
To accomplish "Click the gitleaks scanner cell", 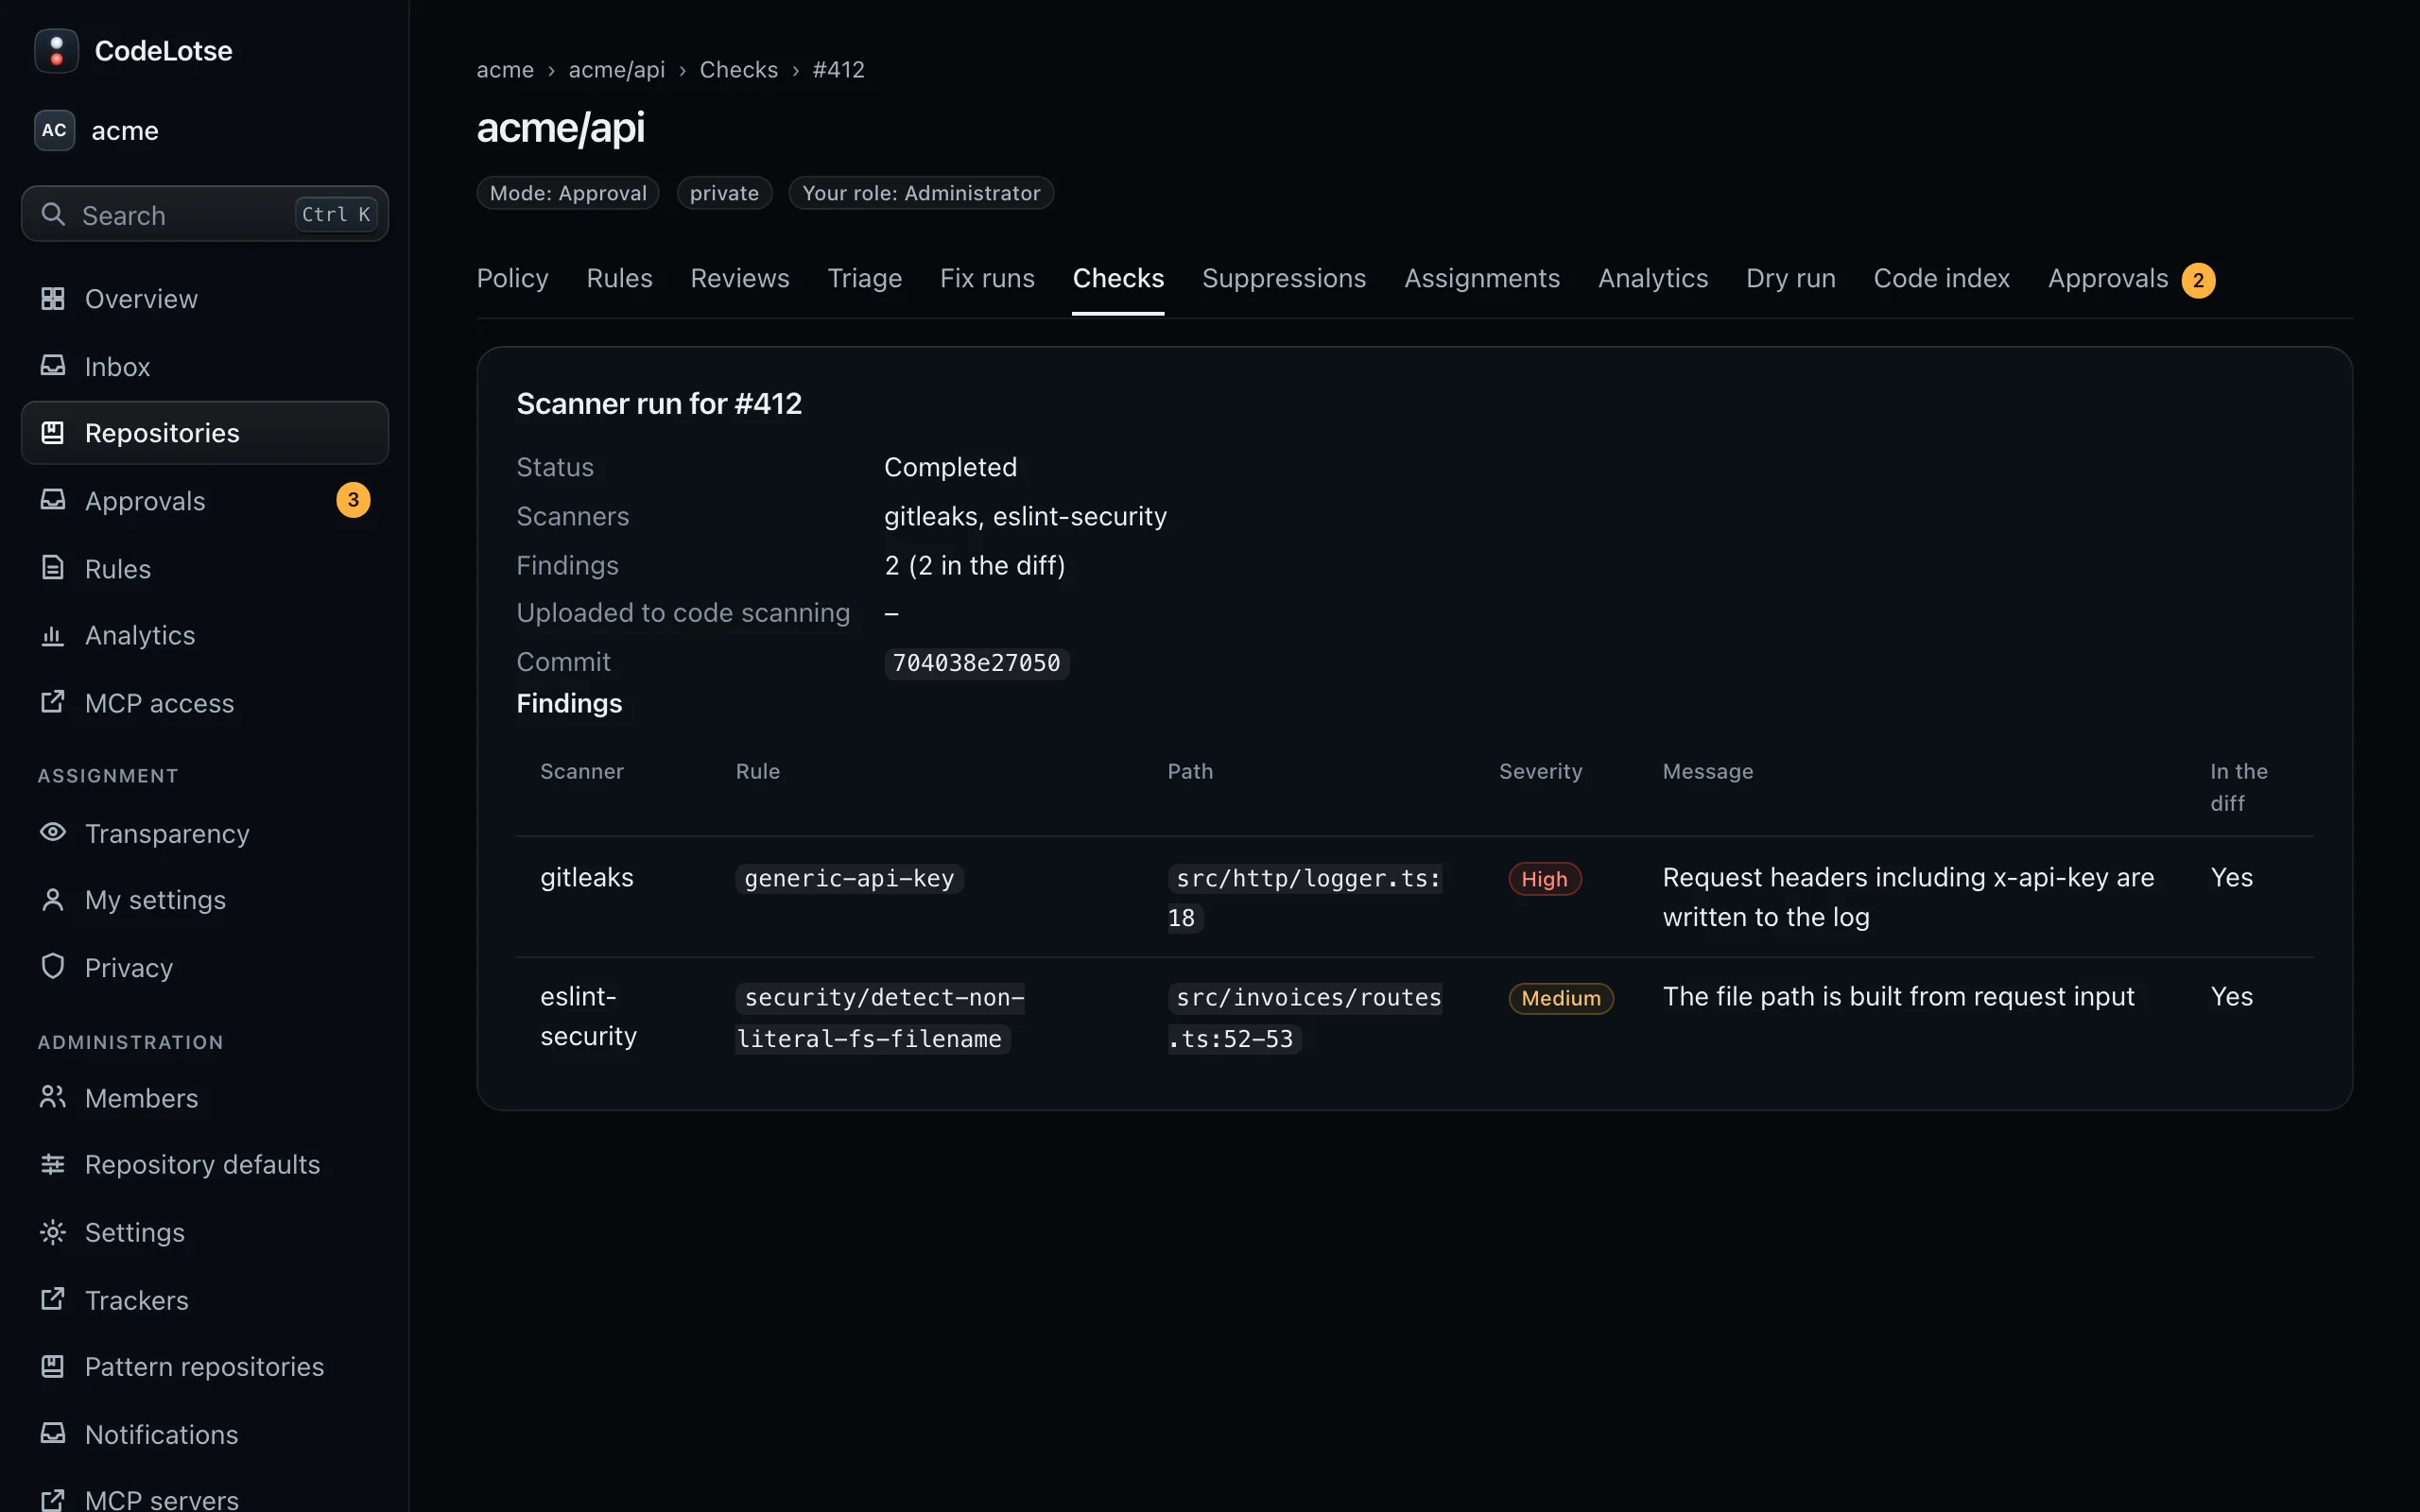I will click(587, 878).
